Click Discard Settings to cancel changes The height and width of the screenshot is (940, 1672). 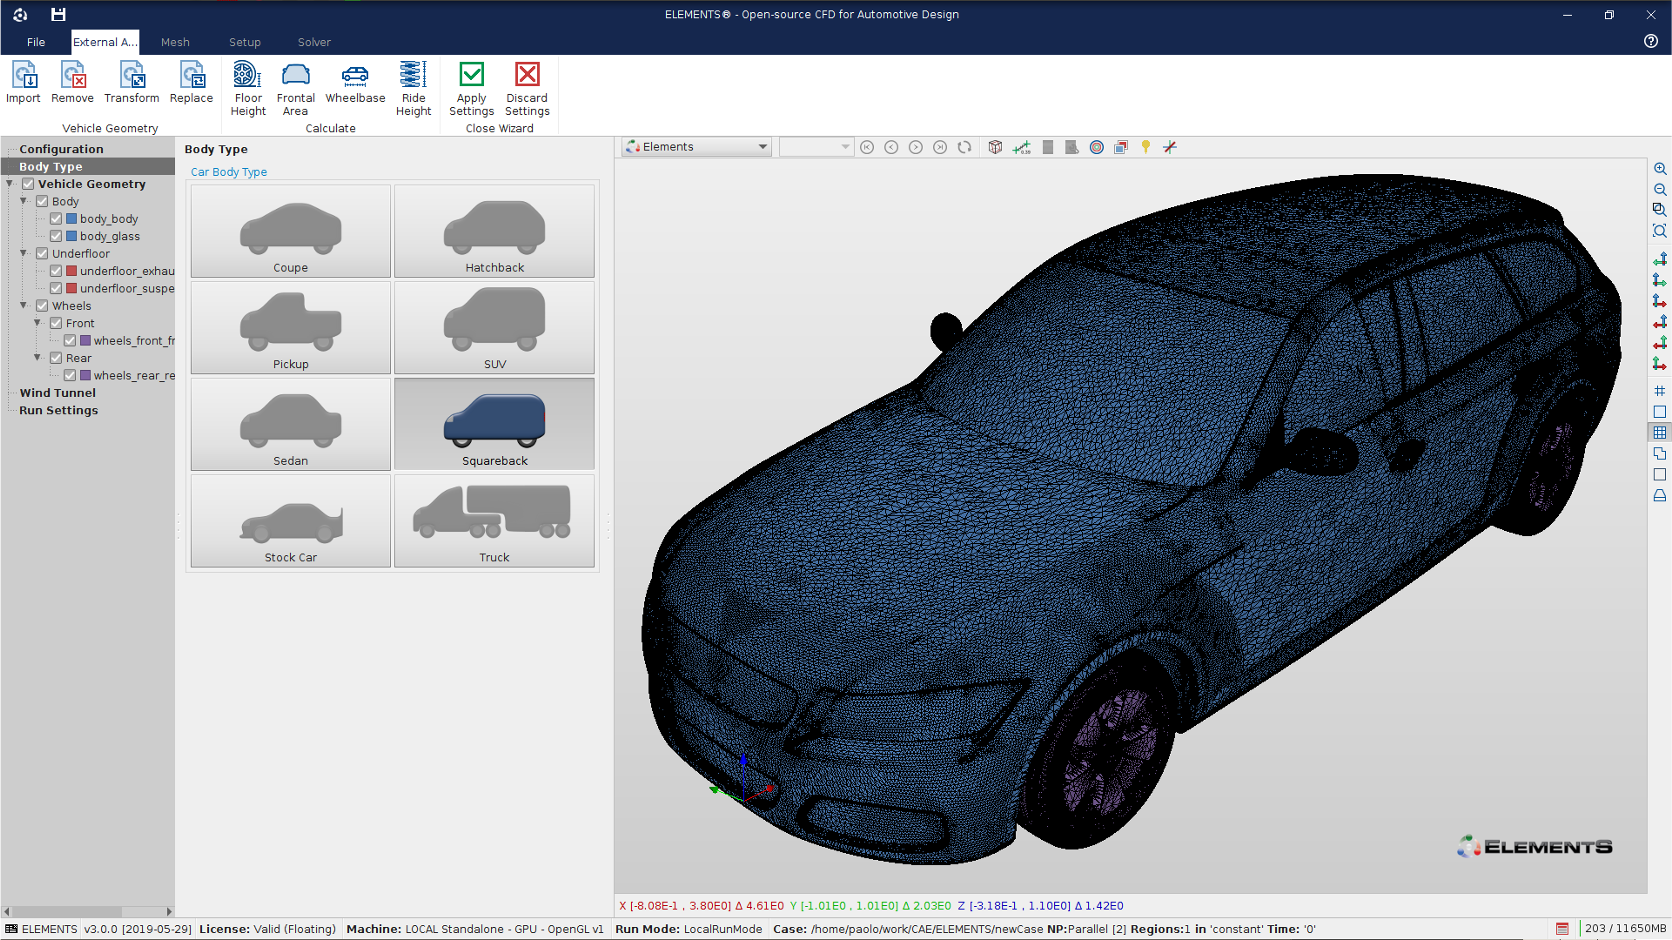(x=527, y=87)
